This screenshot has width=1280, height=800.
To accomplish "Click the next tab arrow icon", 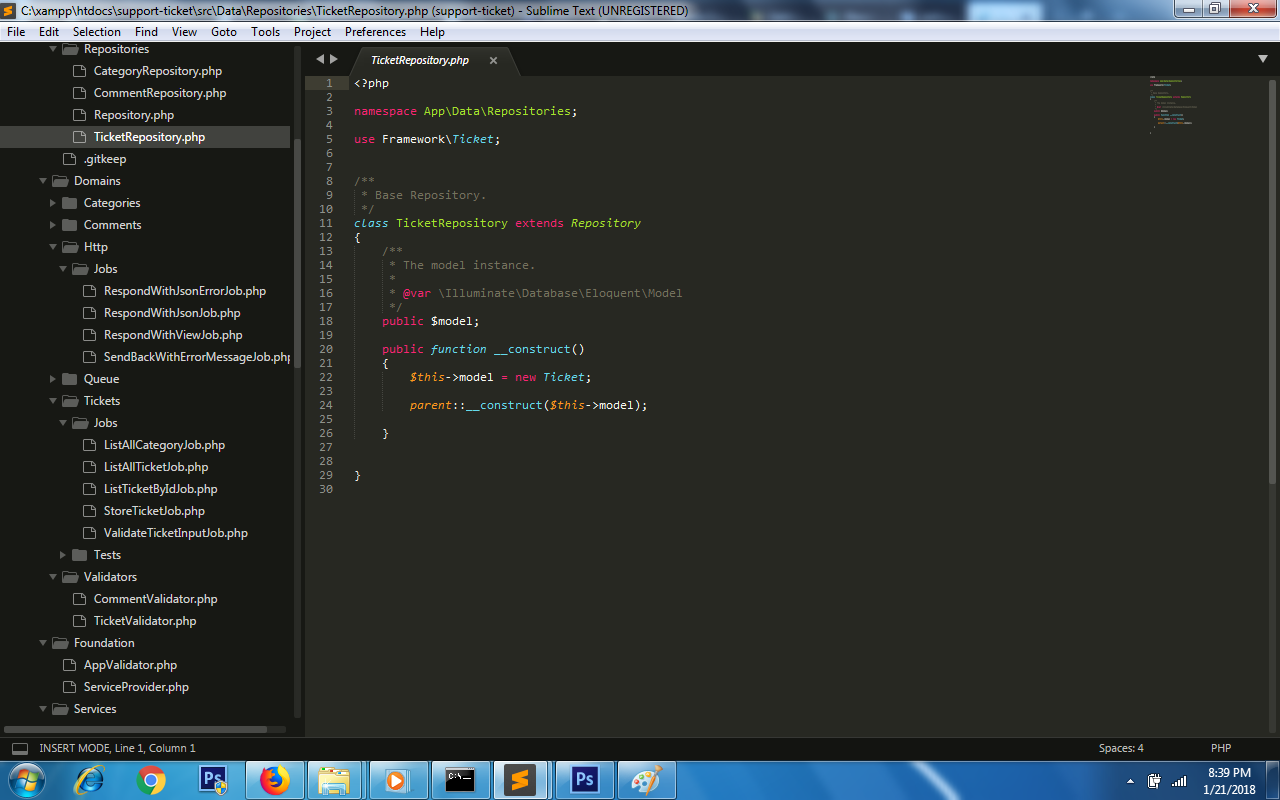I will pos(334,60).
